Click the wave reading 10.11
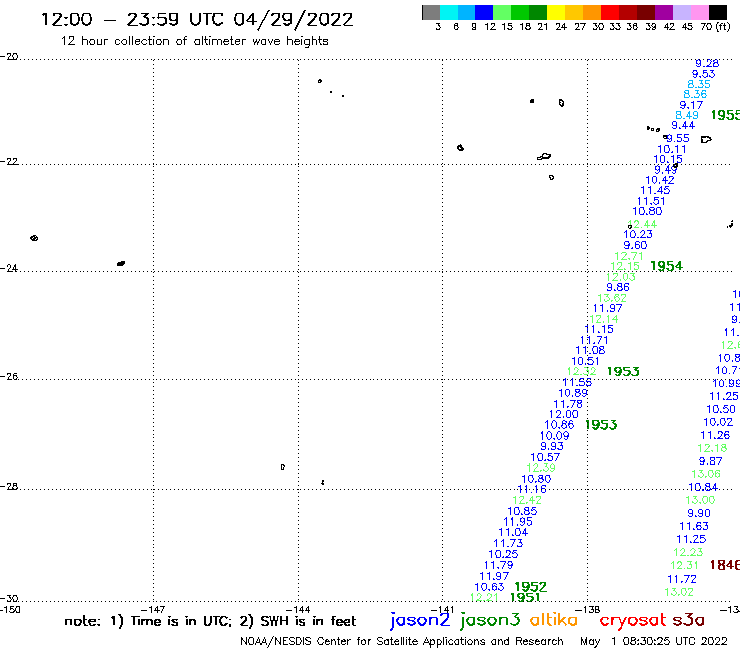 [672, 149]
